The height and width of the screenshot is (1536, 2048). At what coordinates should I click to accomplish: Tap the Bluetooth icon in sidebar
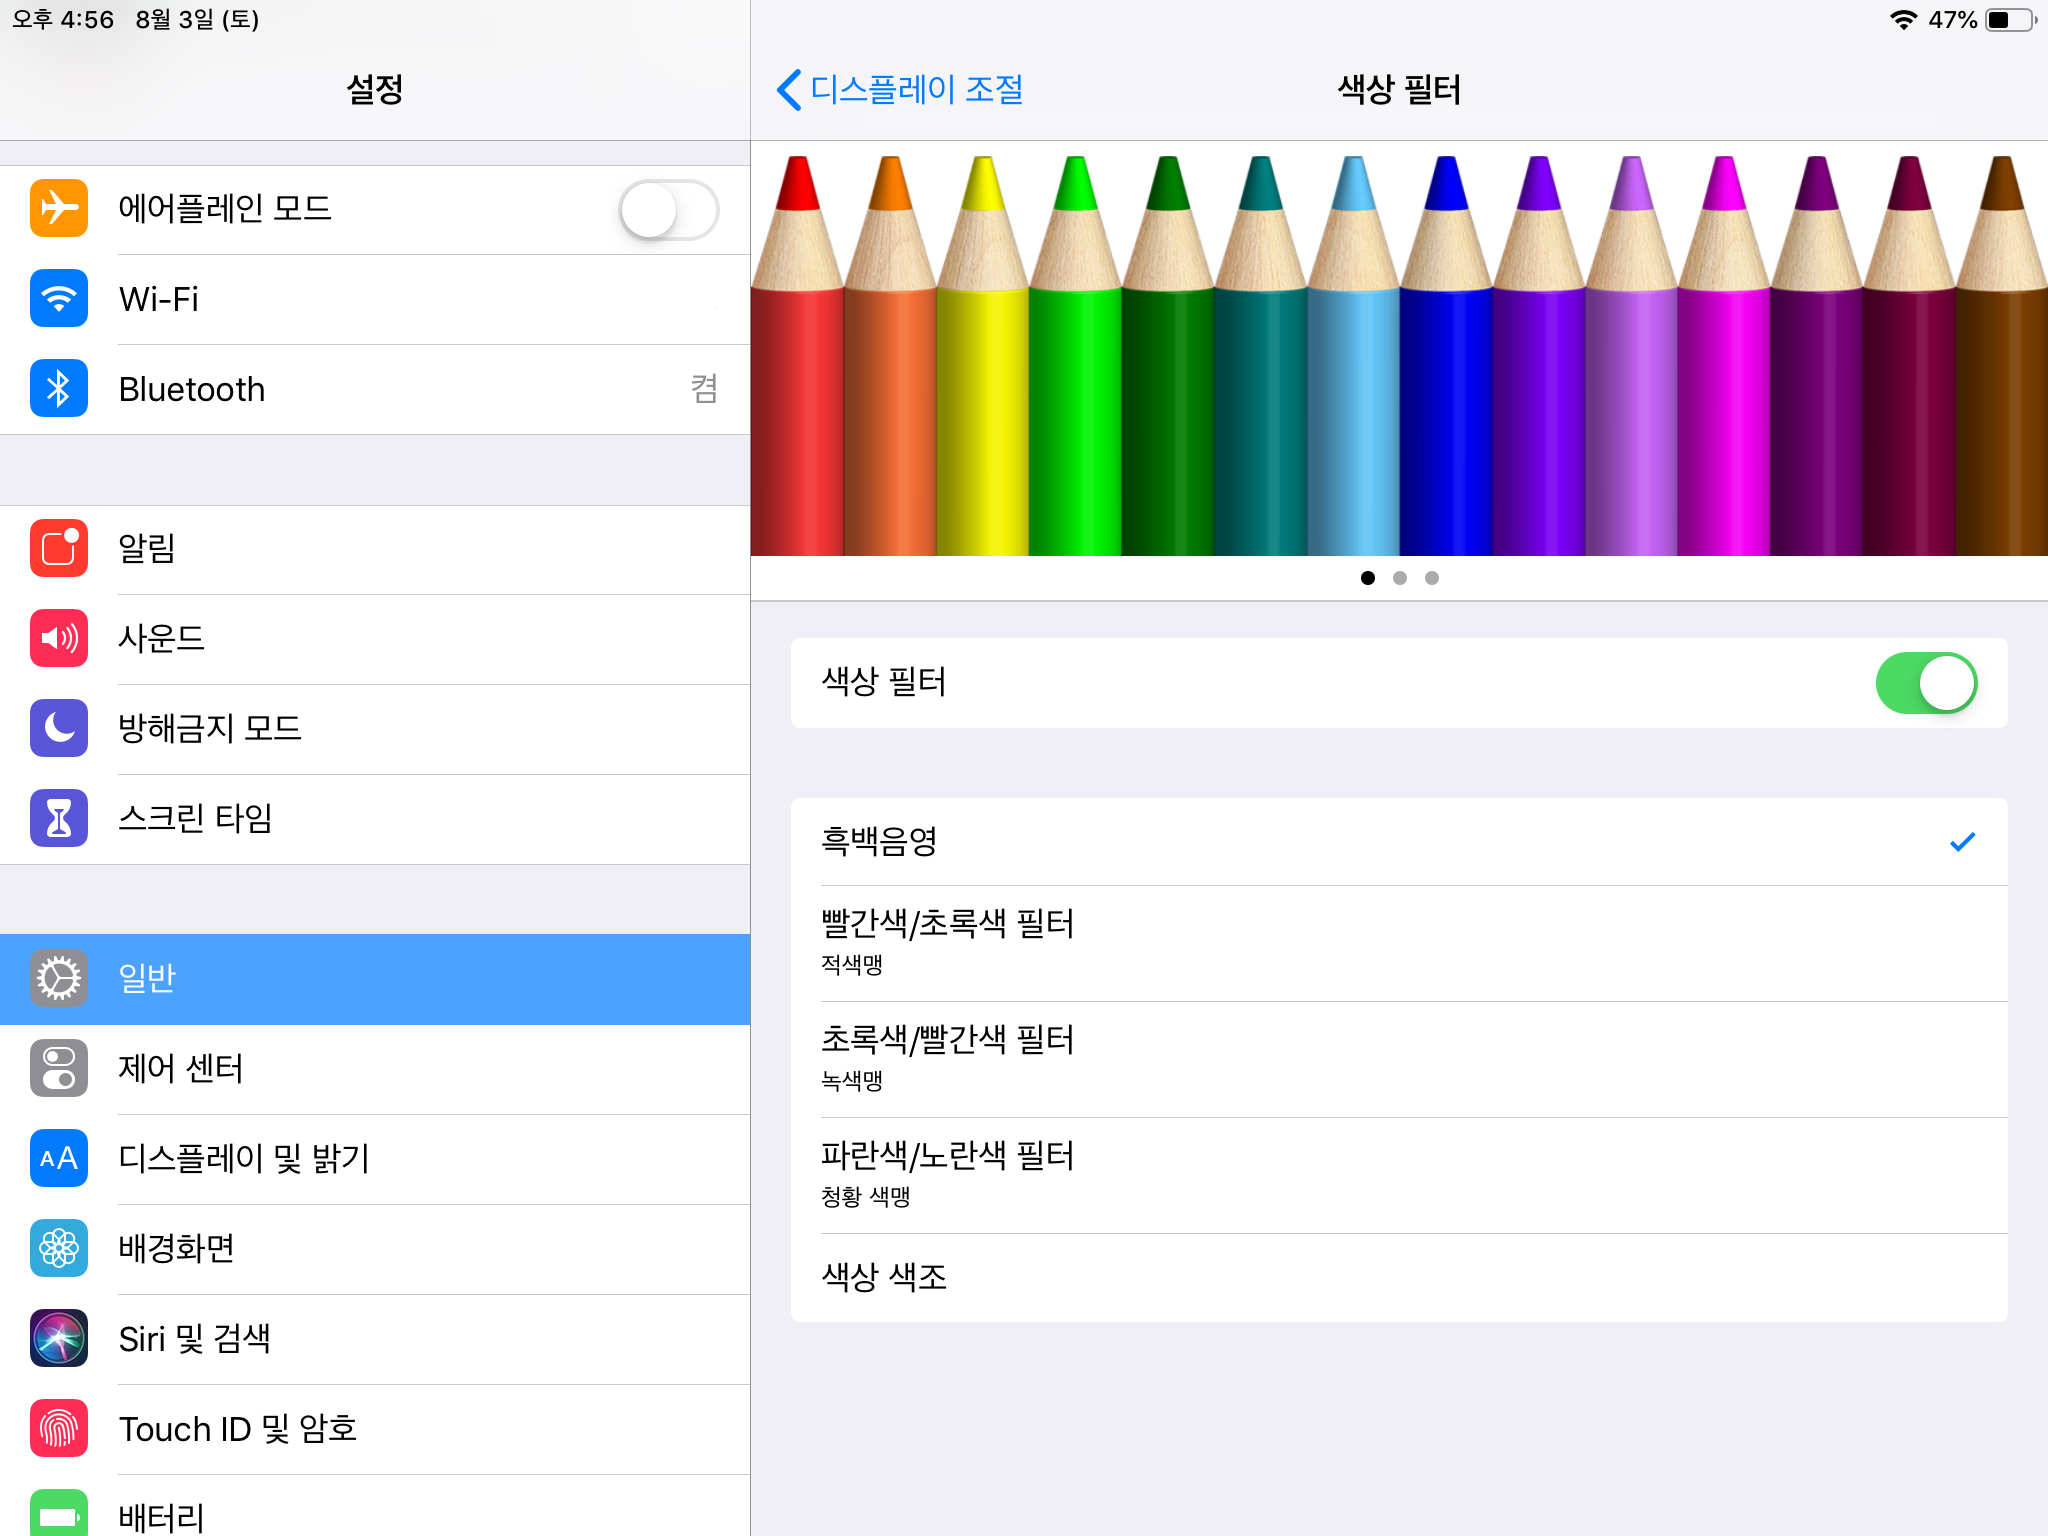point(59,388)
